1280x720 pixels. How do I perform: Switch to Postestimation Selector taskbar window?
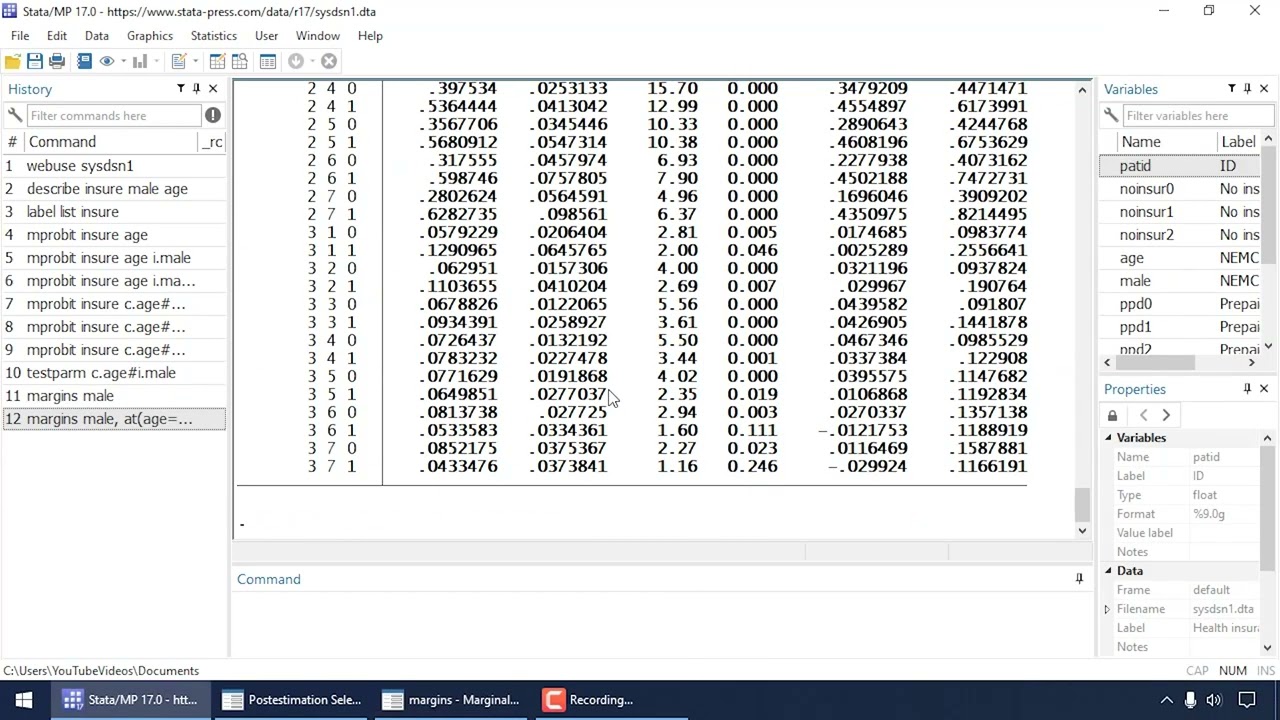click(x=291, y=700)
